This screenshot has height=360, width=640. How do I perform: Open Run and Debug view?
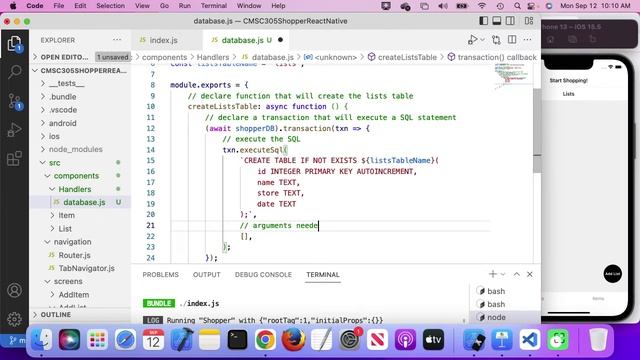[14, 130]
